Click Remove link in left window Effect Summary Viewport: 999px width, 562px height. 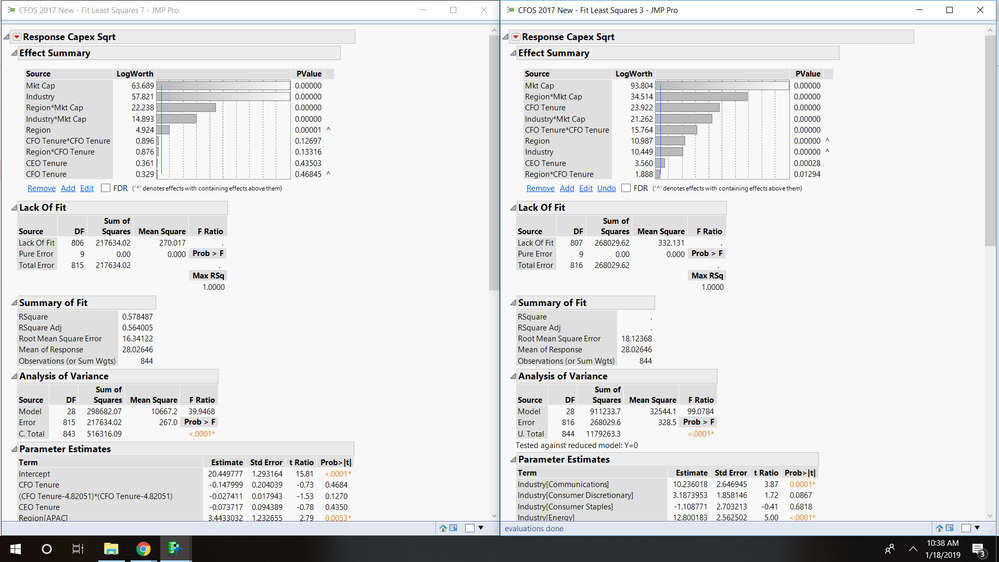[x=41, y=188]
